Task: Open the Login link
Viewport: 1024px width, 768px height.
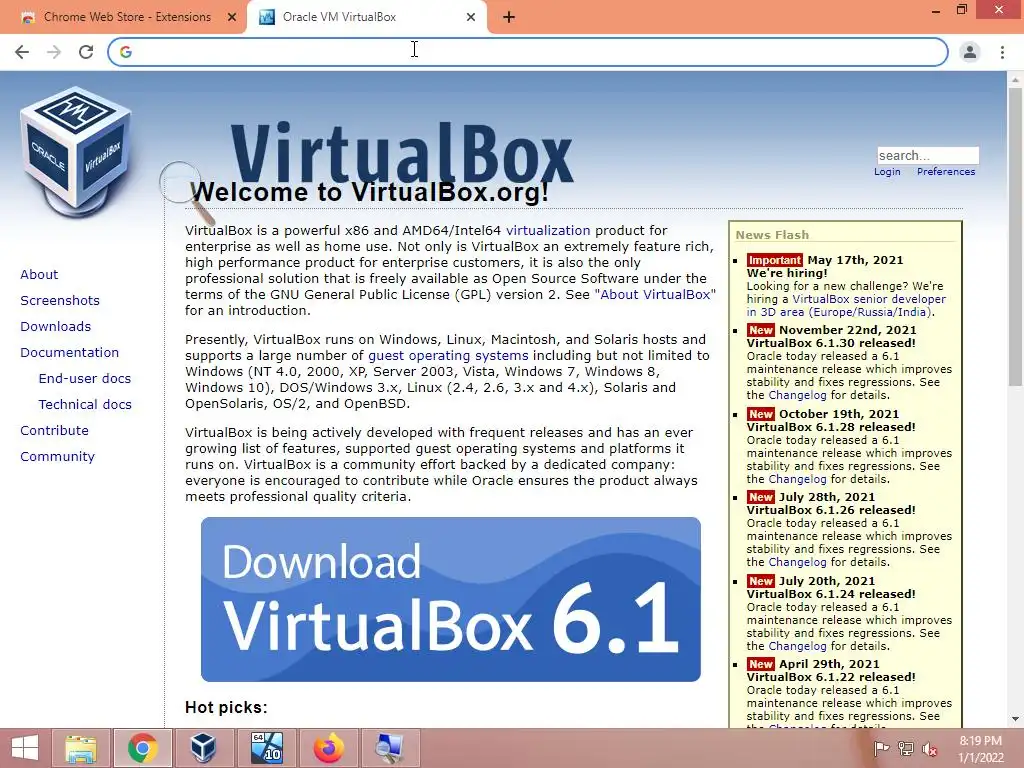Action: pos(887,172)
